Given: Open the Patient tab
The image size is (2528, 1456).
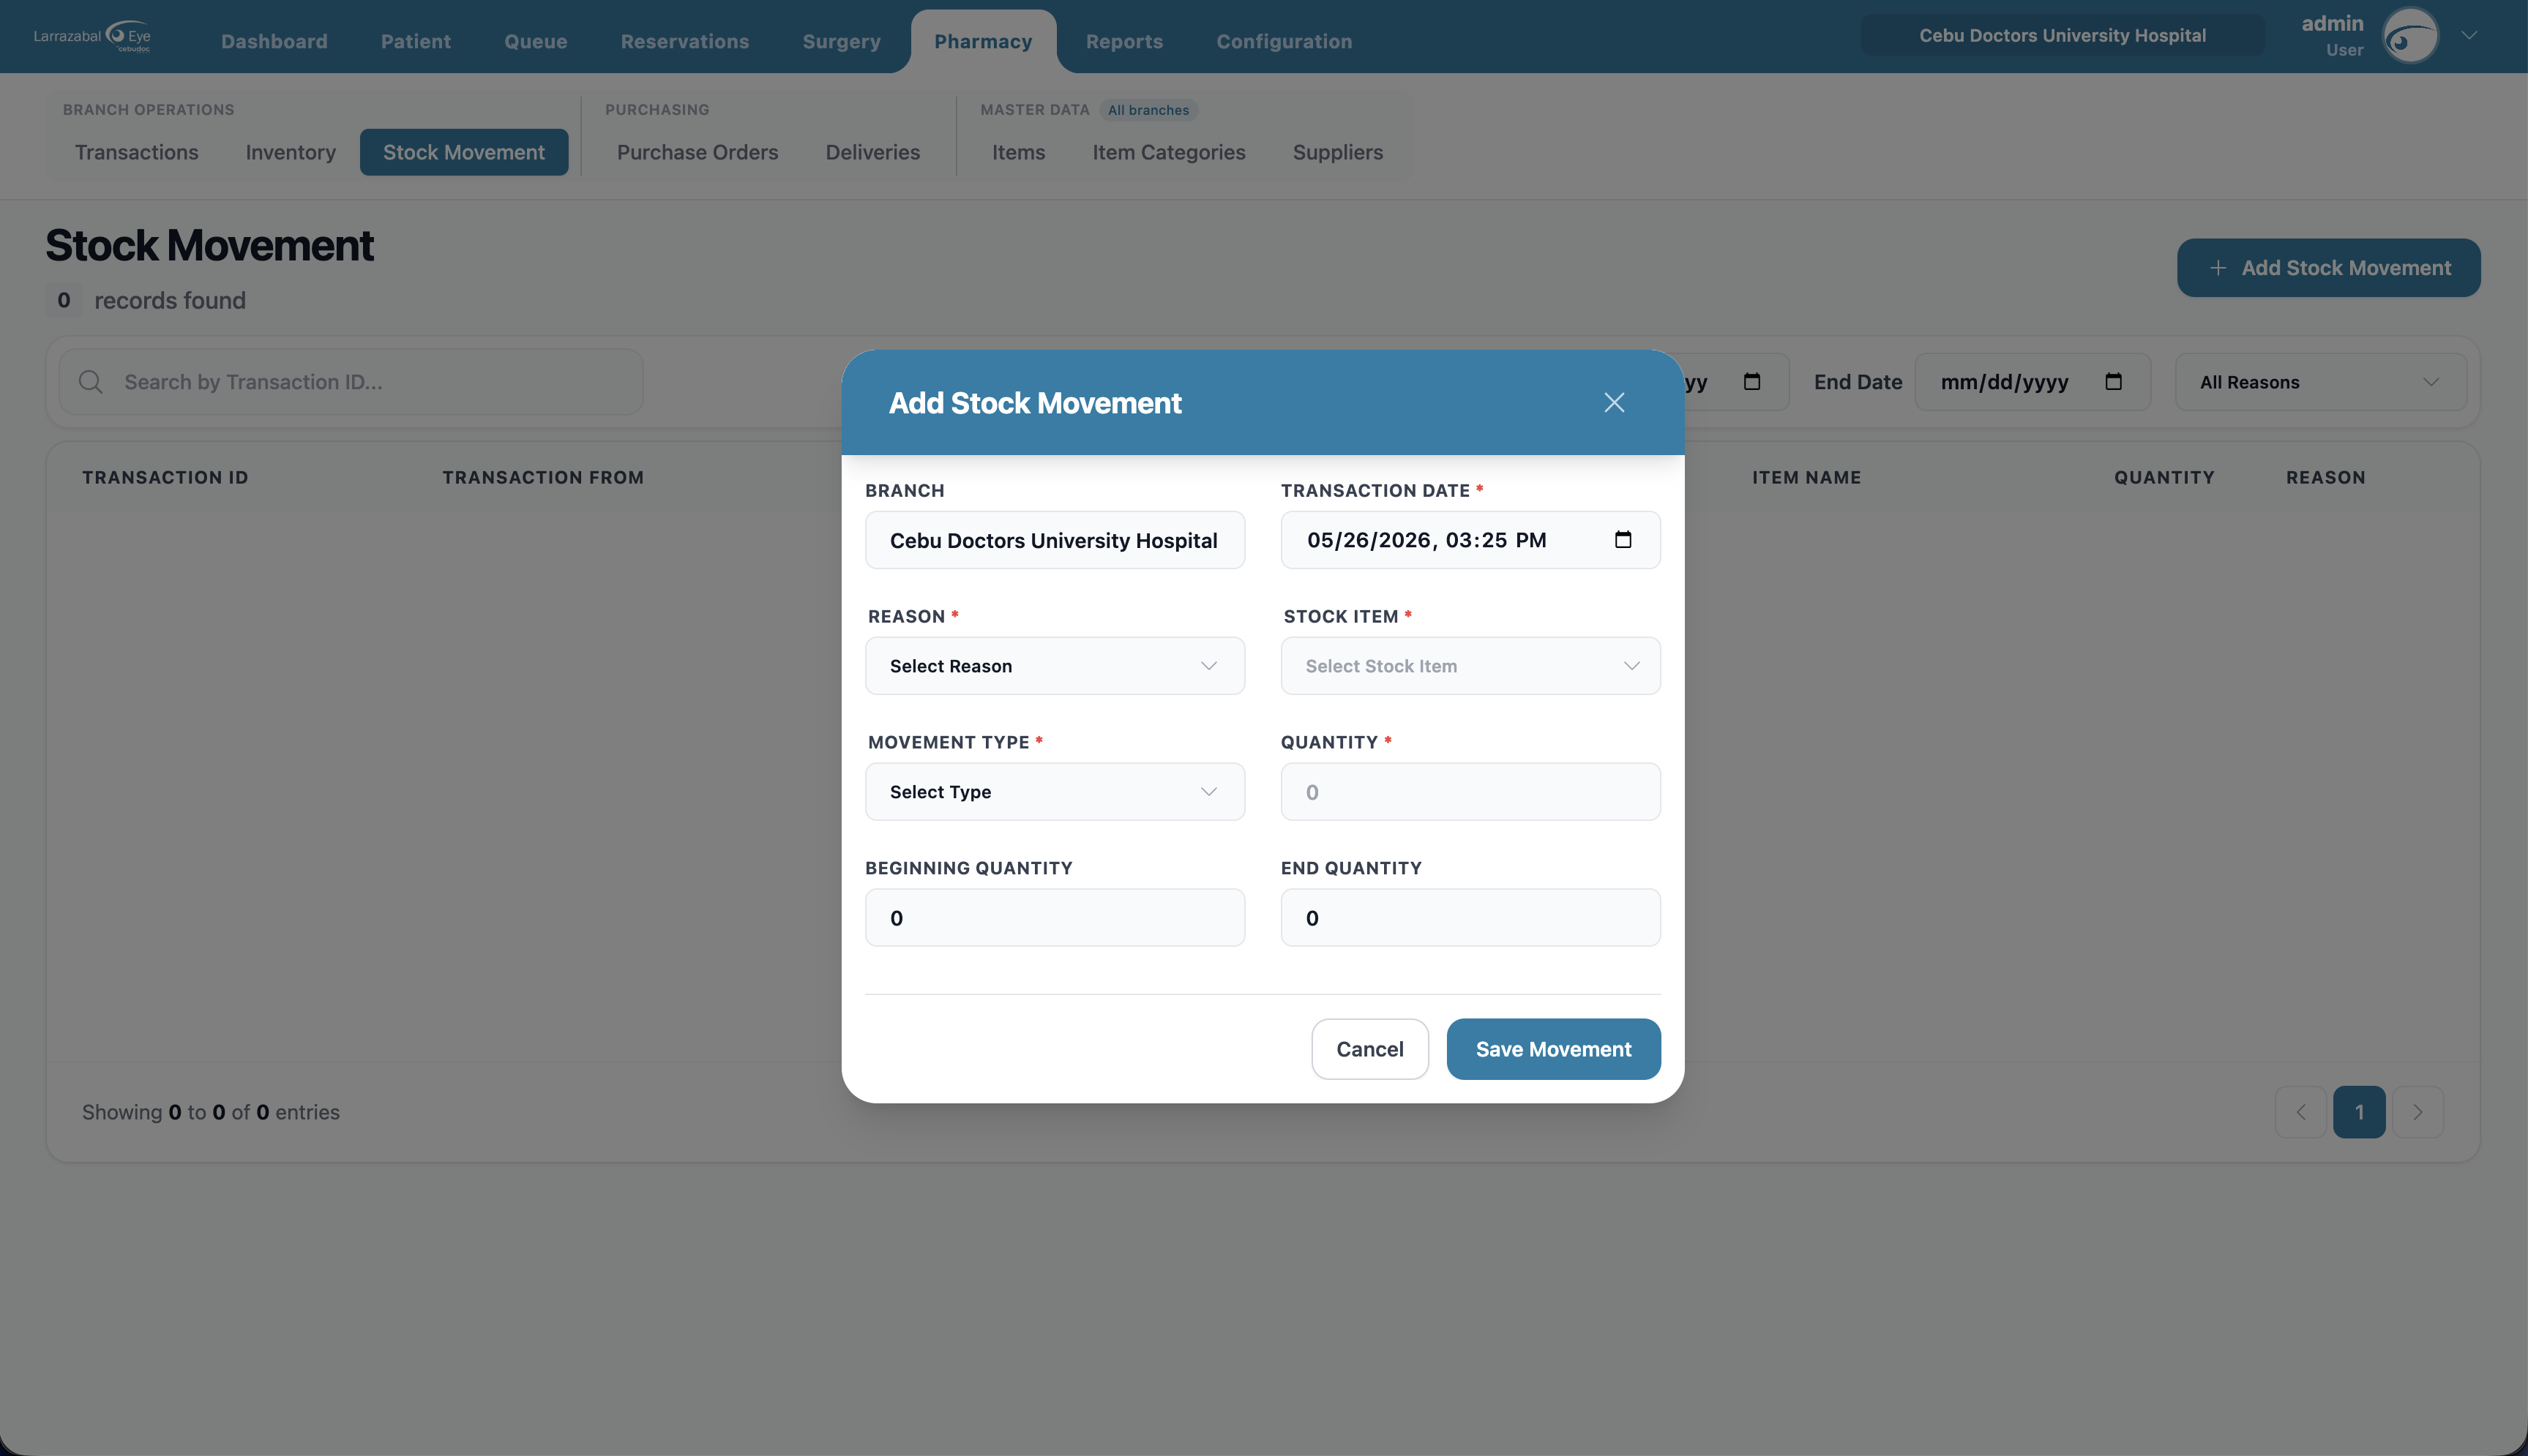Looking at the screenshot, I should point(416,41).
